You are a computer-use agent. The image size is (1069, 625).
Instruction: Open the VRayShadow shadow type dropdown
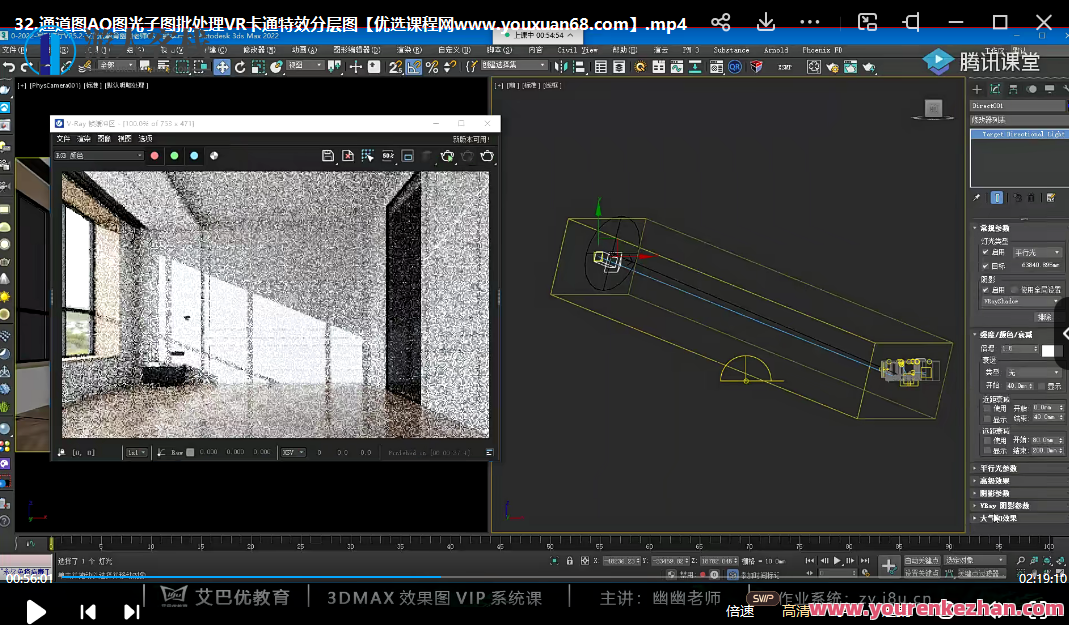pos(1021,301)
